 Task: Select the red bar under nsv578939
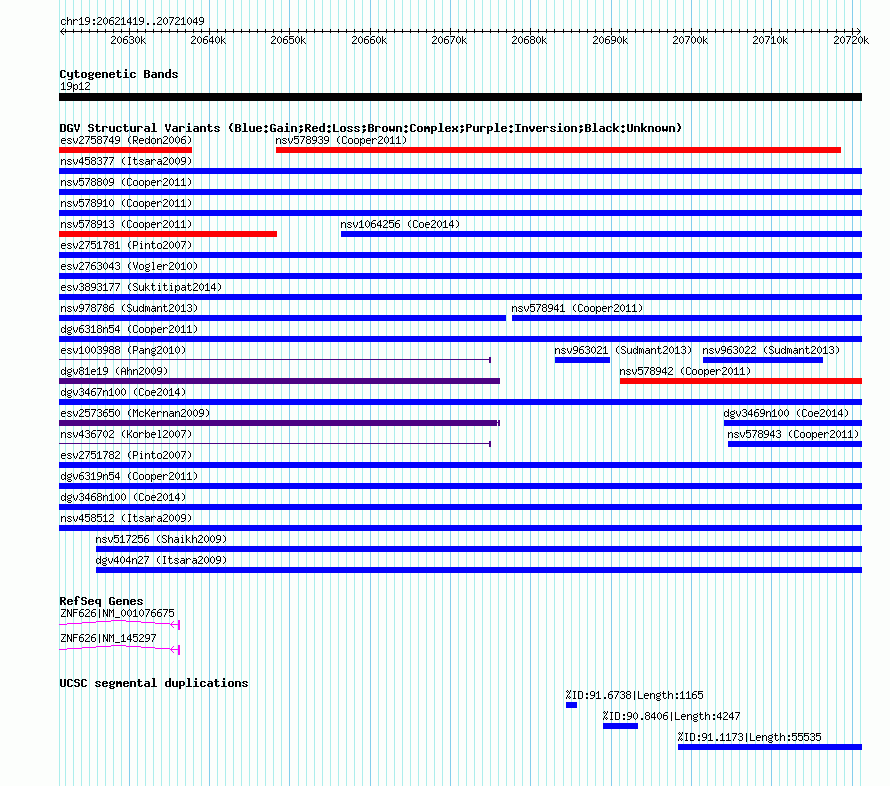pyautogui.click(x=559, y=150)
